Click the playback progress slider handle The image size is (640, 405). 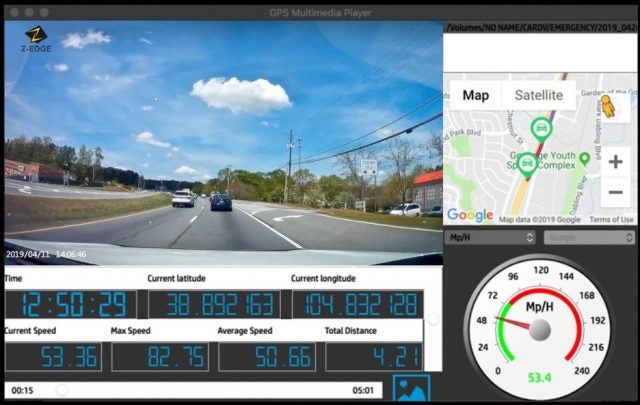point(62,390)
